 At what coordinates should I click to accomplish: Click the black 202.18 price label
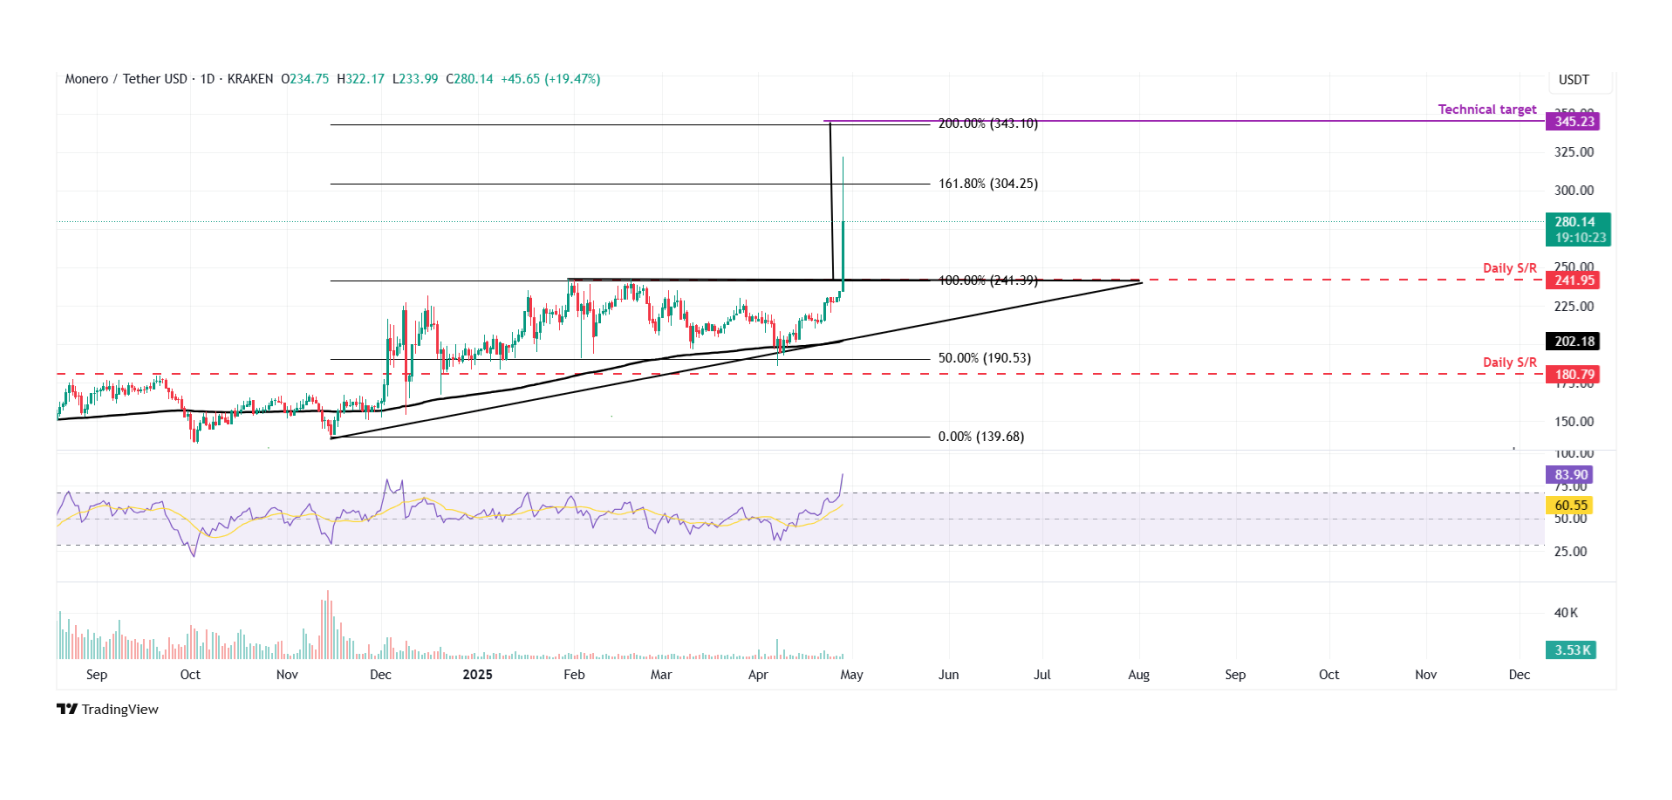[x=1573, y=341]
